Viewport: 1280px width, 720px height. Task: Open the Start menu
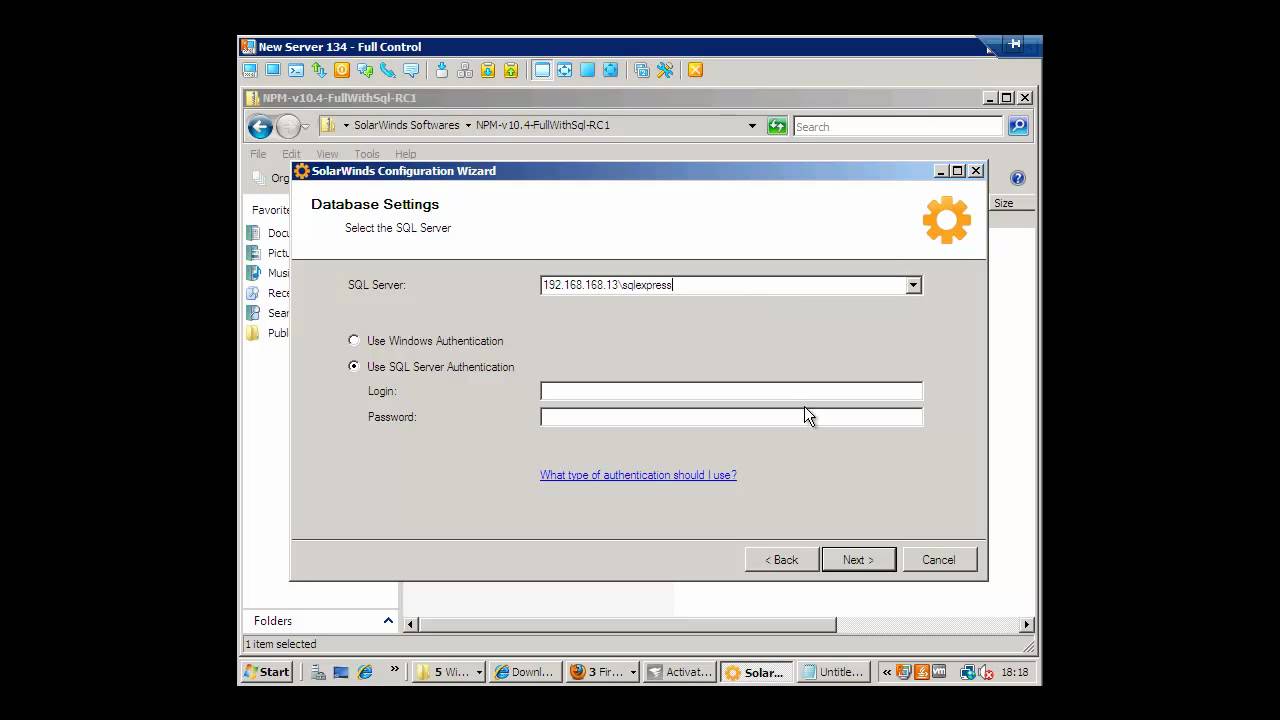(x=267, y=672)
